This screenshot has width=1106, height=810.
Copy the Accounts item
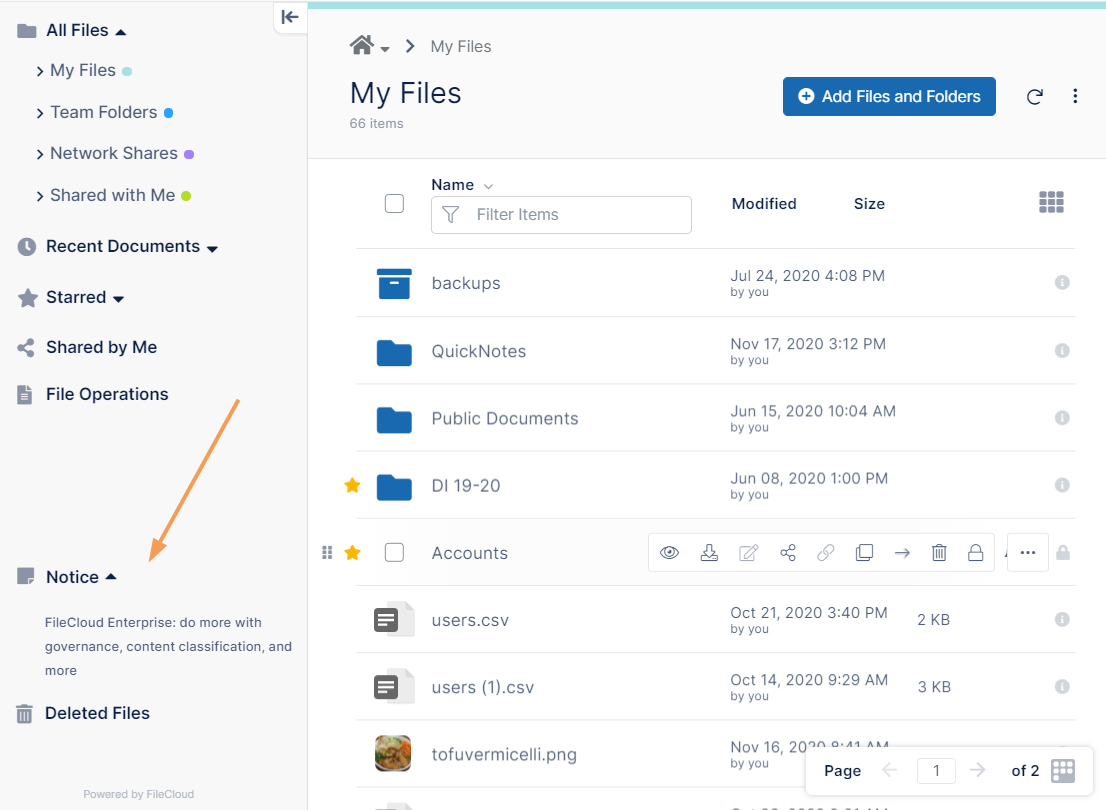864,553
